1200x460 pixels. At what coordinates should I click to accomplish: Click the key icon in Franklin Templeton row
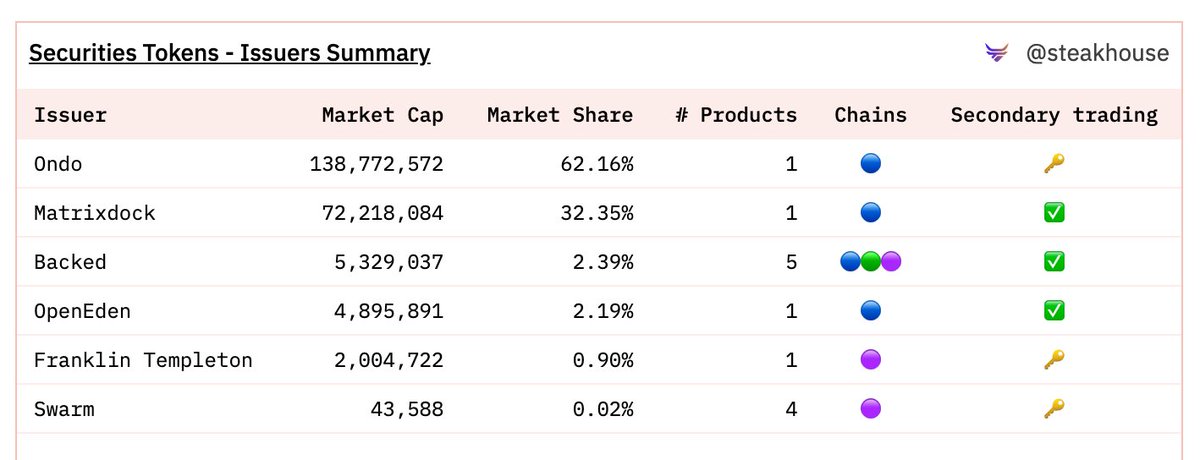(1054, 359)
